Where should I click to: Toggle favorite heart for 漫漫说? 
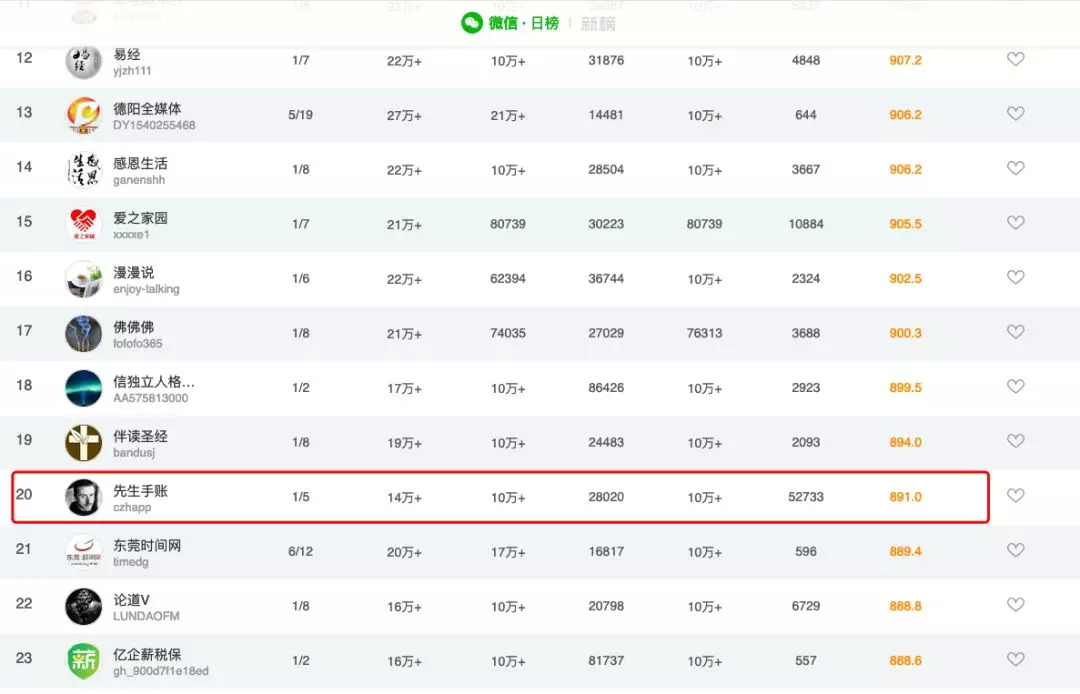pyautogui.click(x=1015, y=277)
